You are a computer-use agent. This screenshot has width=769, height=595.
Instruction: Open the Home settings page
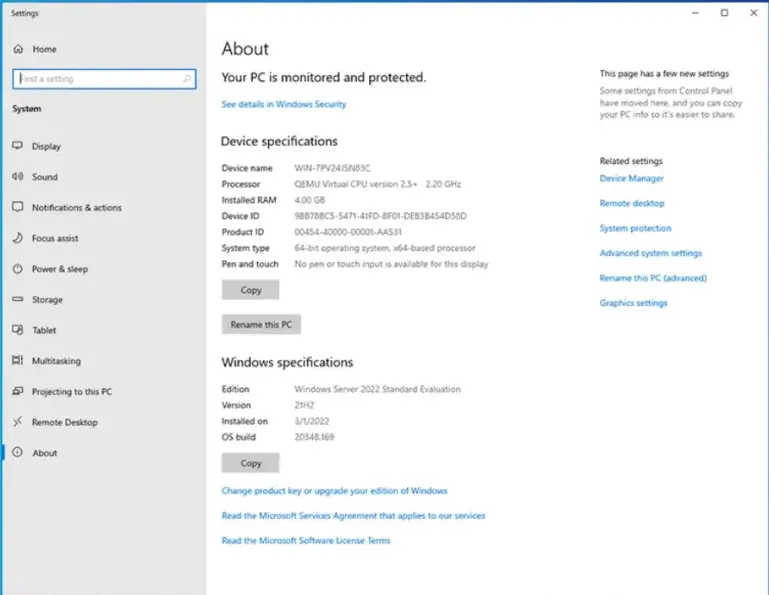[45, 49]
